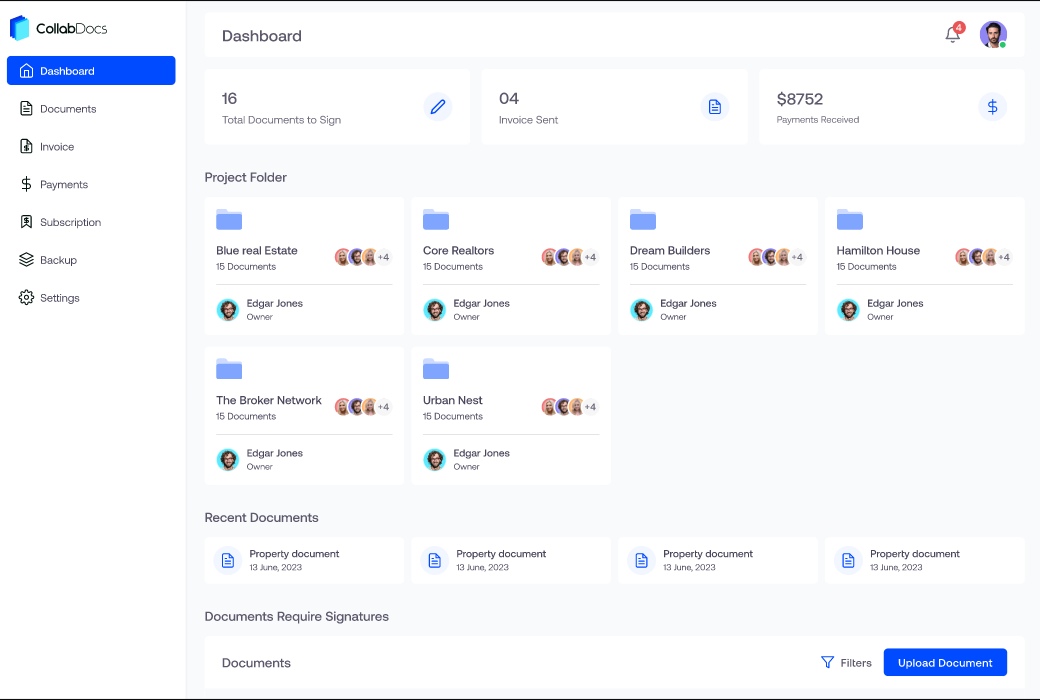Screen dimensions: 1040x700
Task: Click the Upload Document button
Action: click(x=945, y=662)
